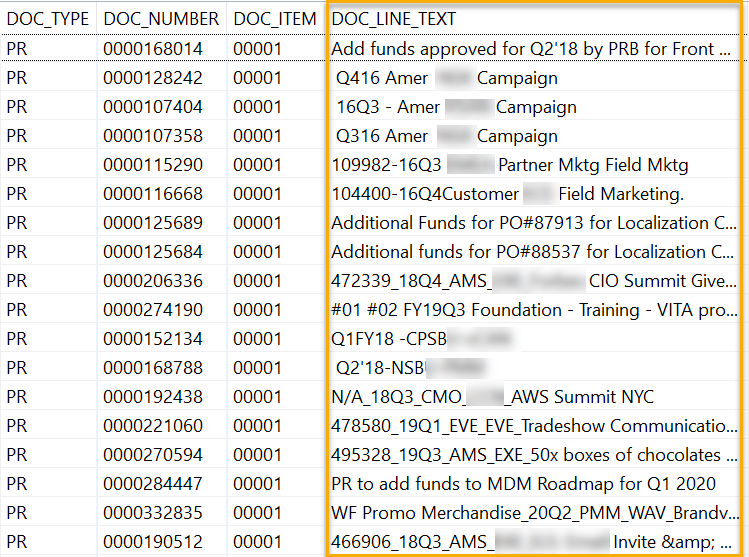Image resolution: width=749 pixels, height=557 pixels.
Task: Click the DOC_TYPE column header
Action: (x=48, y=19)
